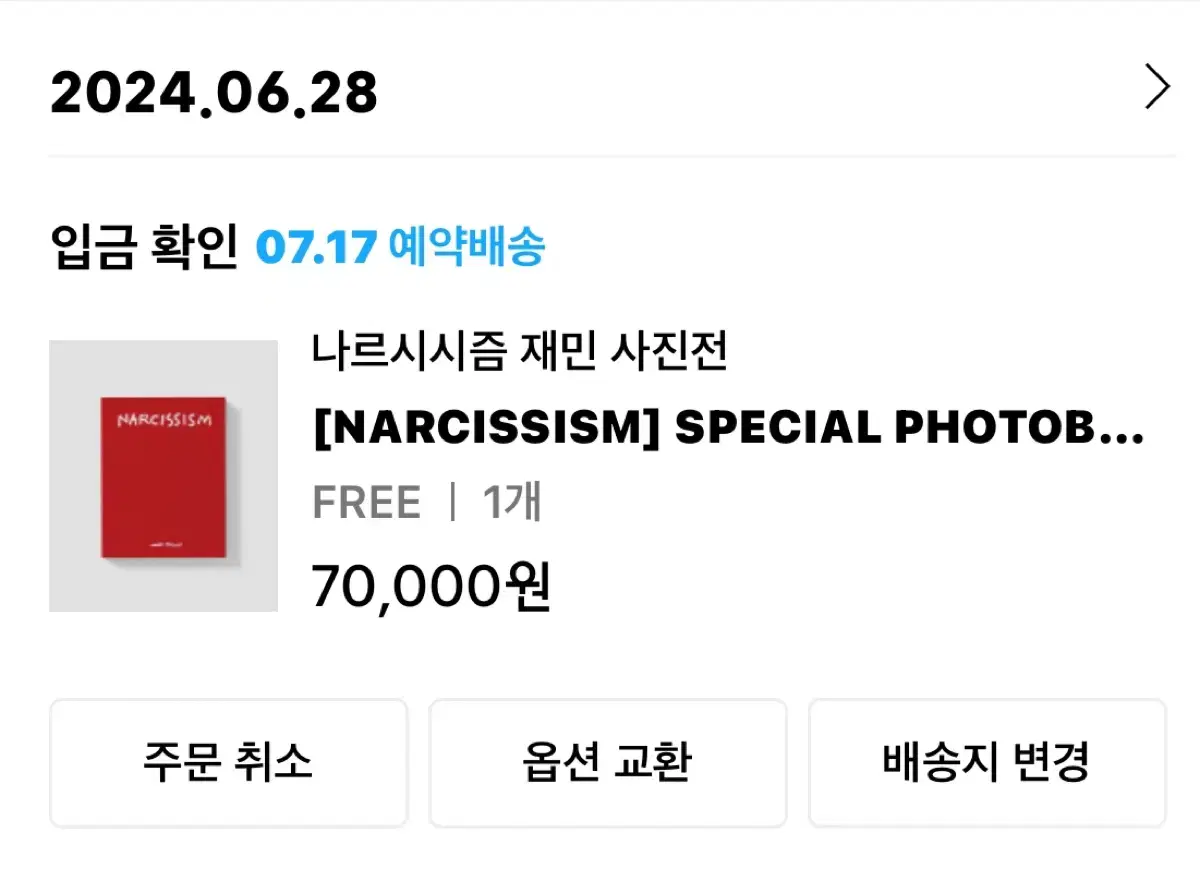Open order details with the right chevron arrow

point(1157,88)
